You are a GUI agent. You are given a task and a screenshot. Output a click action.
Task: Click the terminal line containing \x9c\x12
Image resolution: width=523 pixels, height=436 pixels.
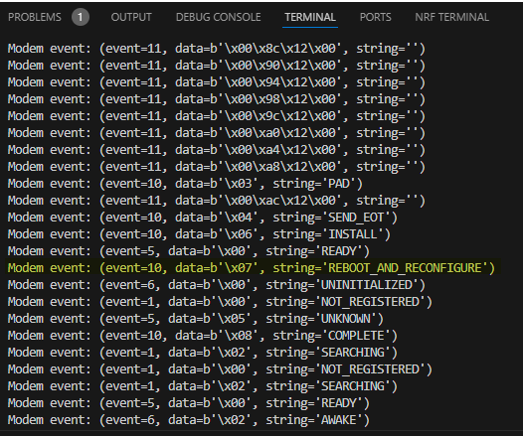pyautogui.click(x=217, y=116)
